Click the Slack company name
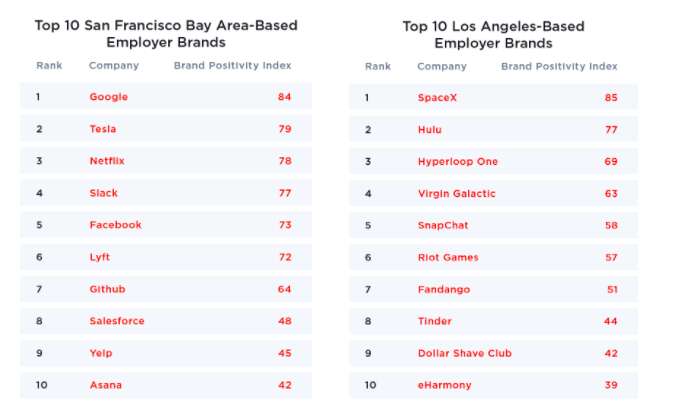The image size is (686, 419). click(x=103, y=193)
